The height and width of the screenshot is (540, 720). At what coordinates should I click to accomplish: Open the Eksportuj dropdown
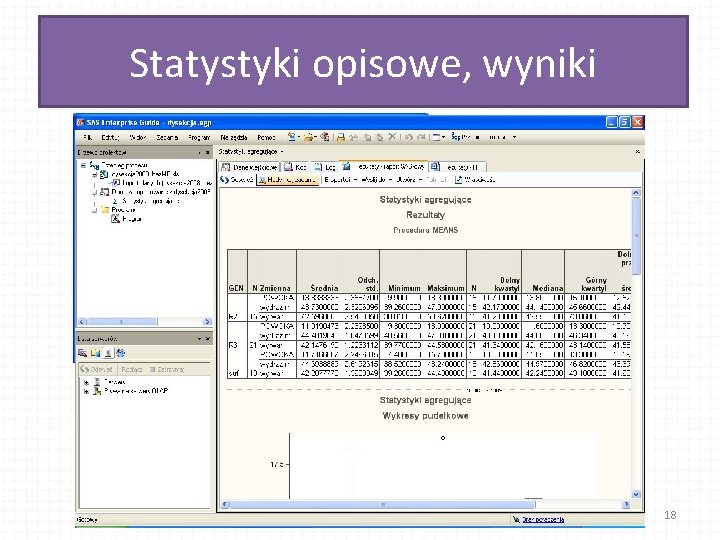pyautogui.click(x=340, y=180)
